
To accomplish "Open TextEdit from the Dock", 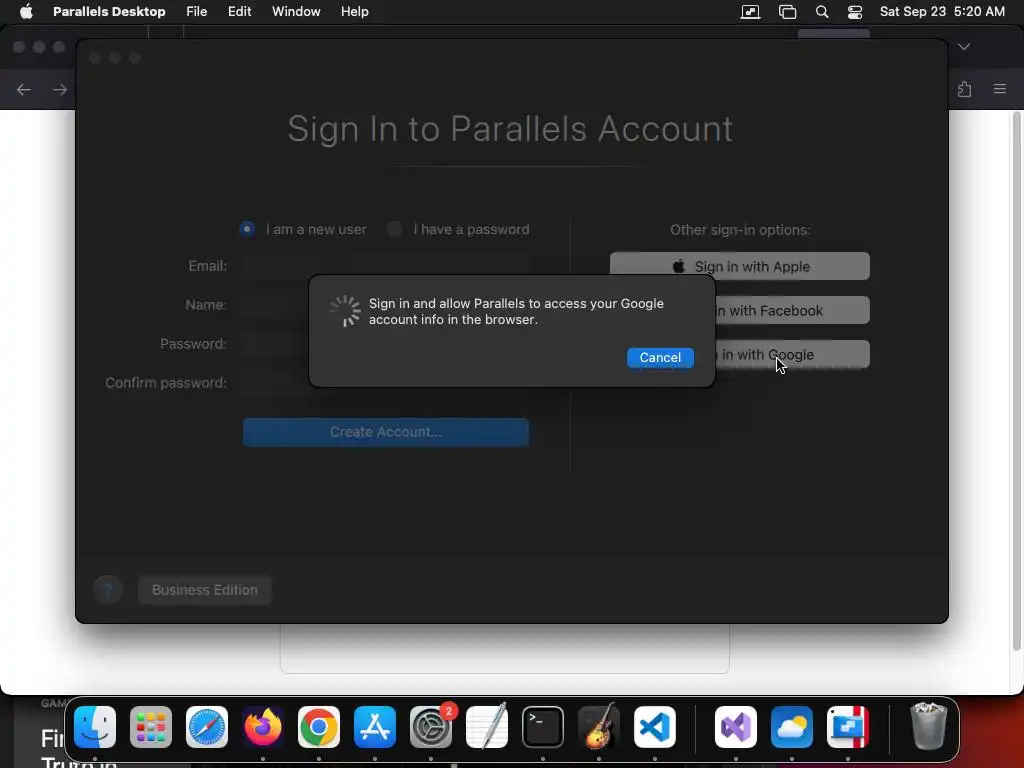I will [x=487, y=727].
